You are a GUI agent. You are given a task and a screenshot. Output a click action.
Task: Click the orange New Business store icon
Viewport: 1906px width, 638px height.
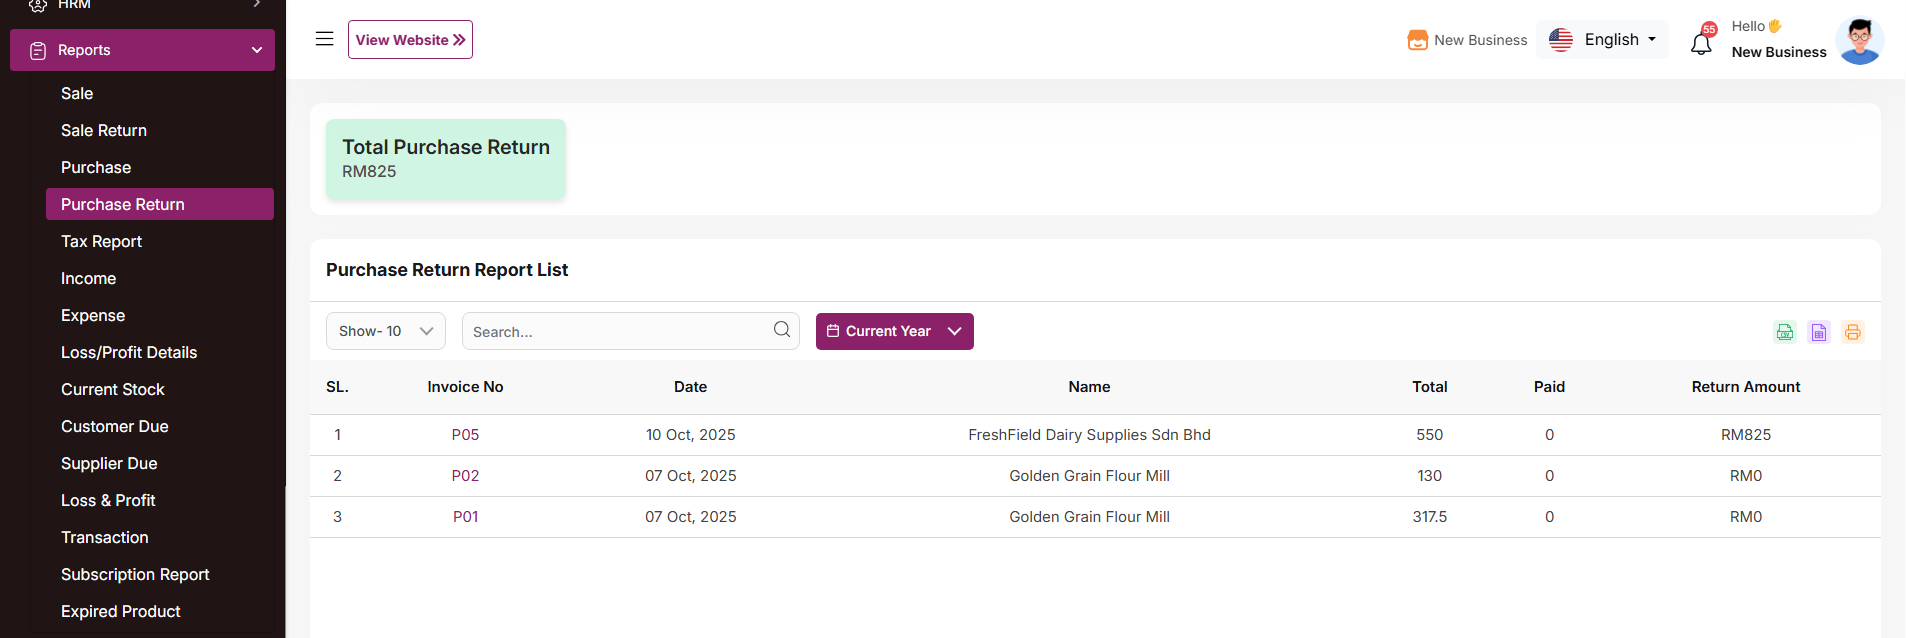tap(1417, 40)
